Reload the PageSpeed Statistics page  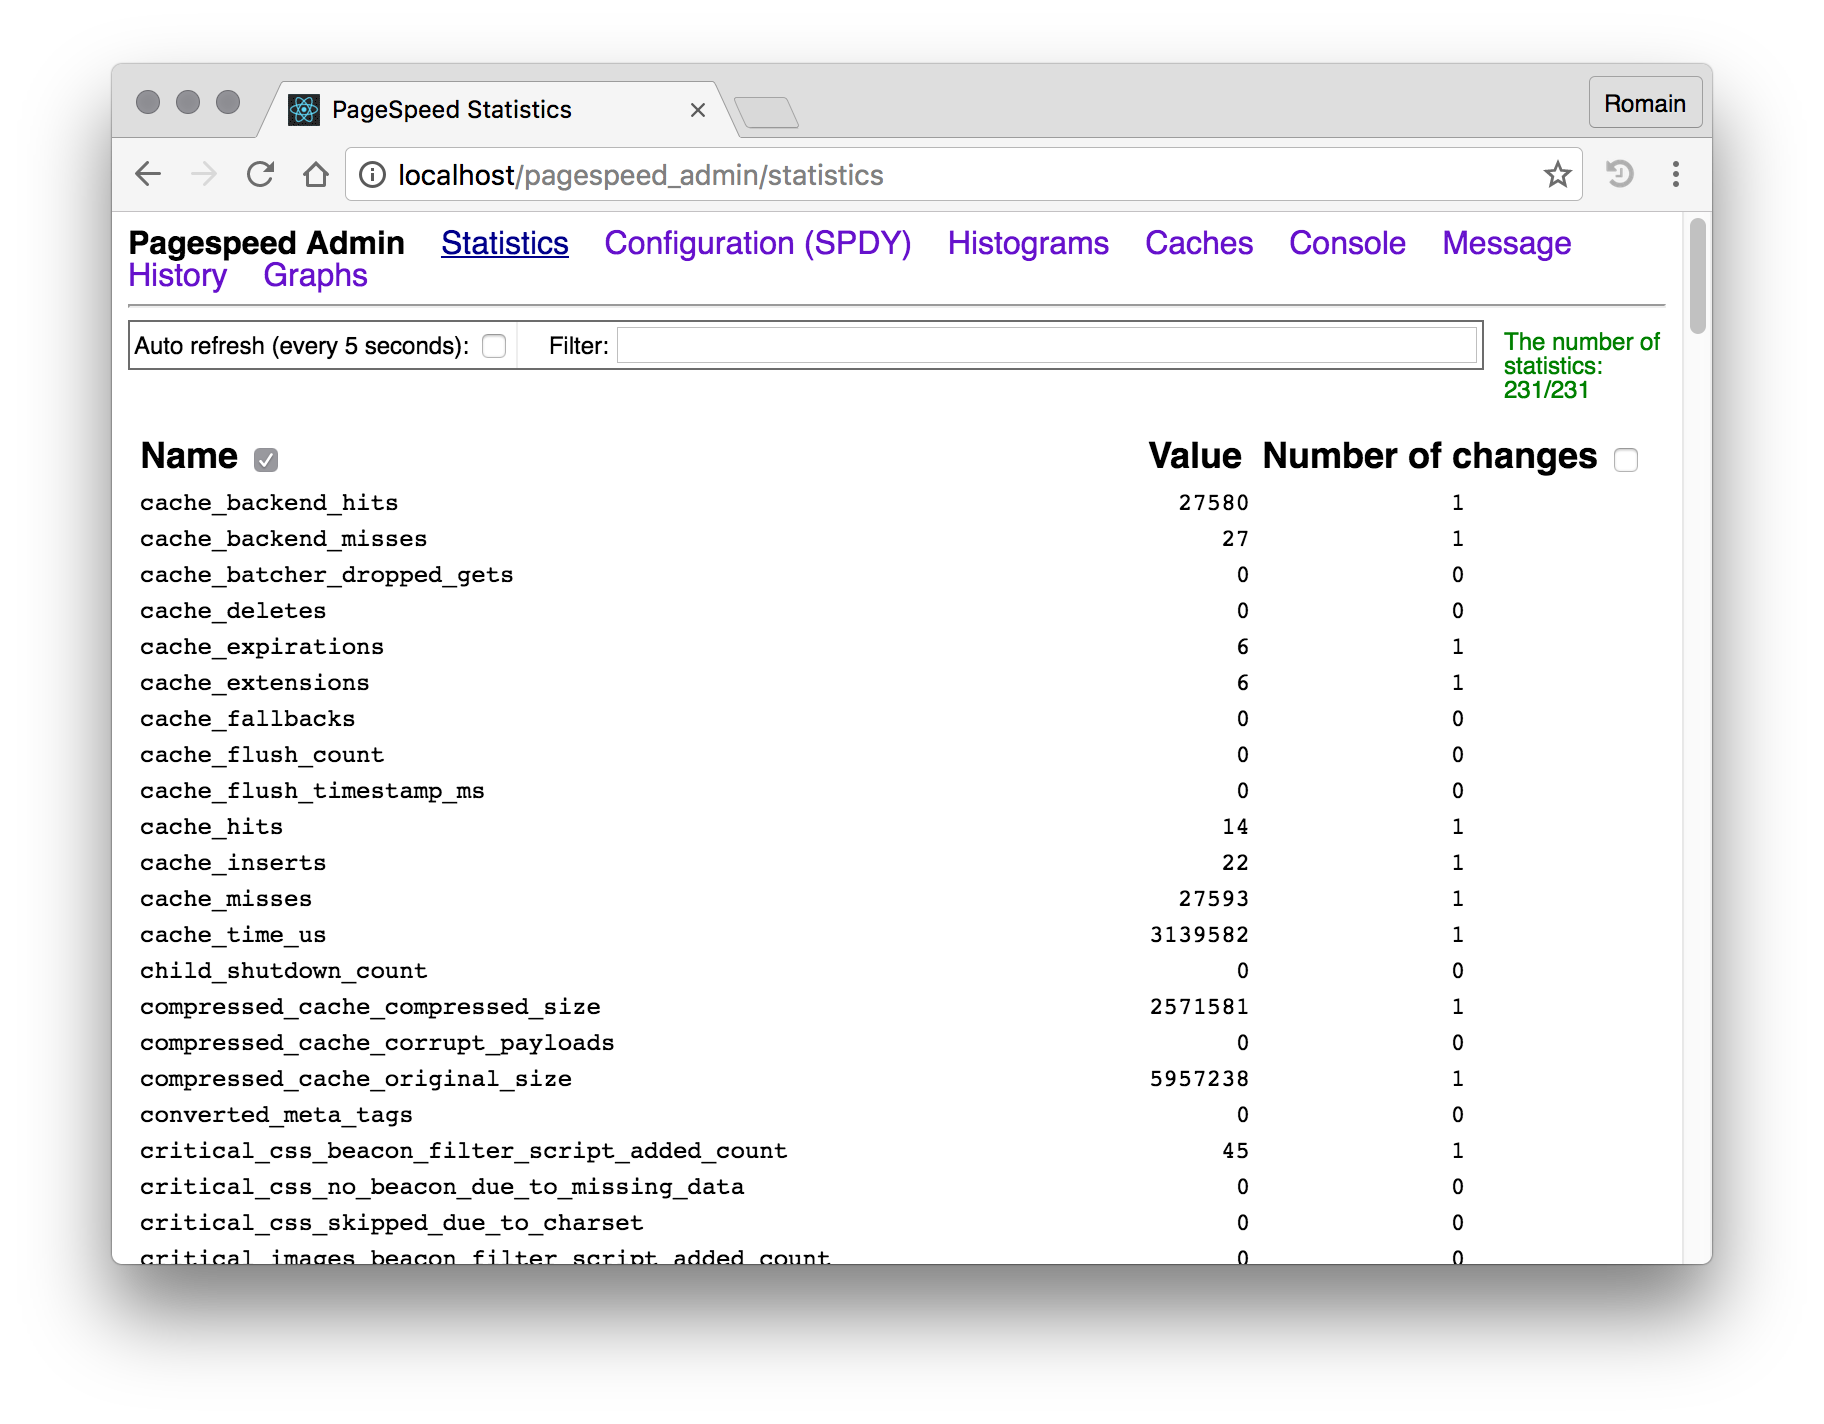pos(259,174)
